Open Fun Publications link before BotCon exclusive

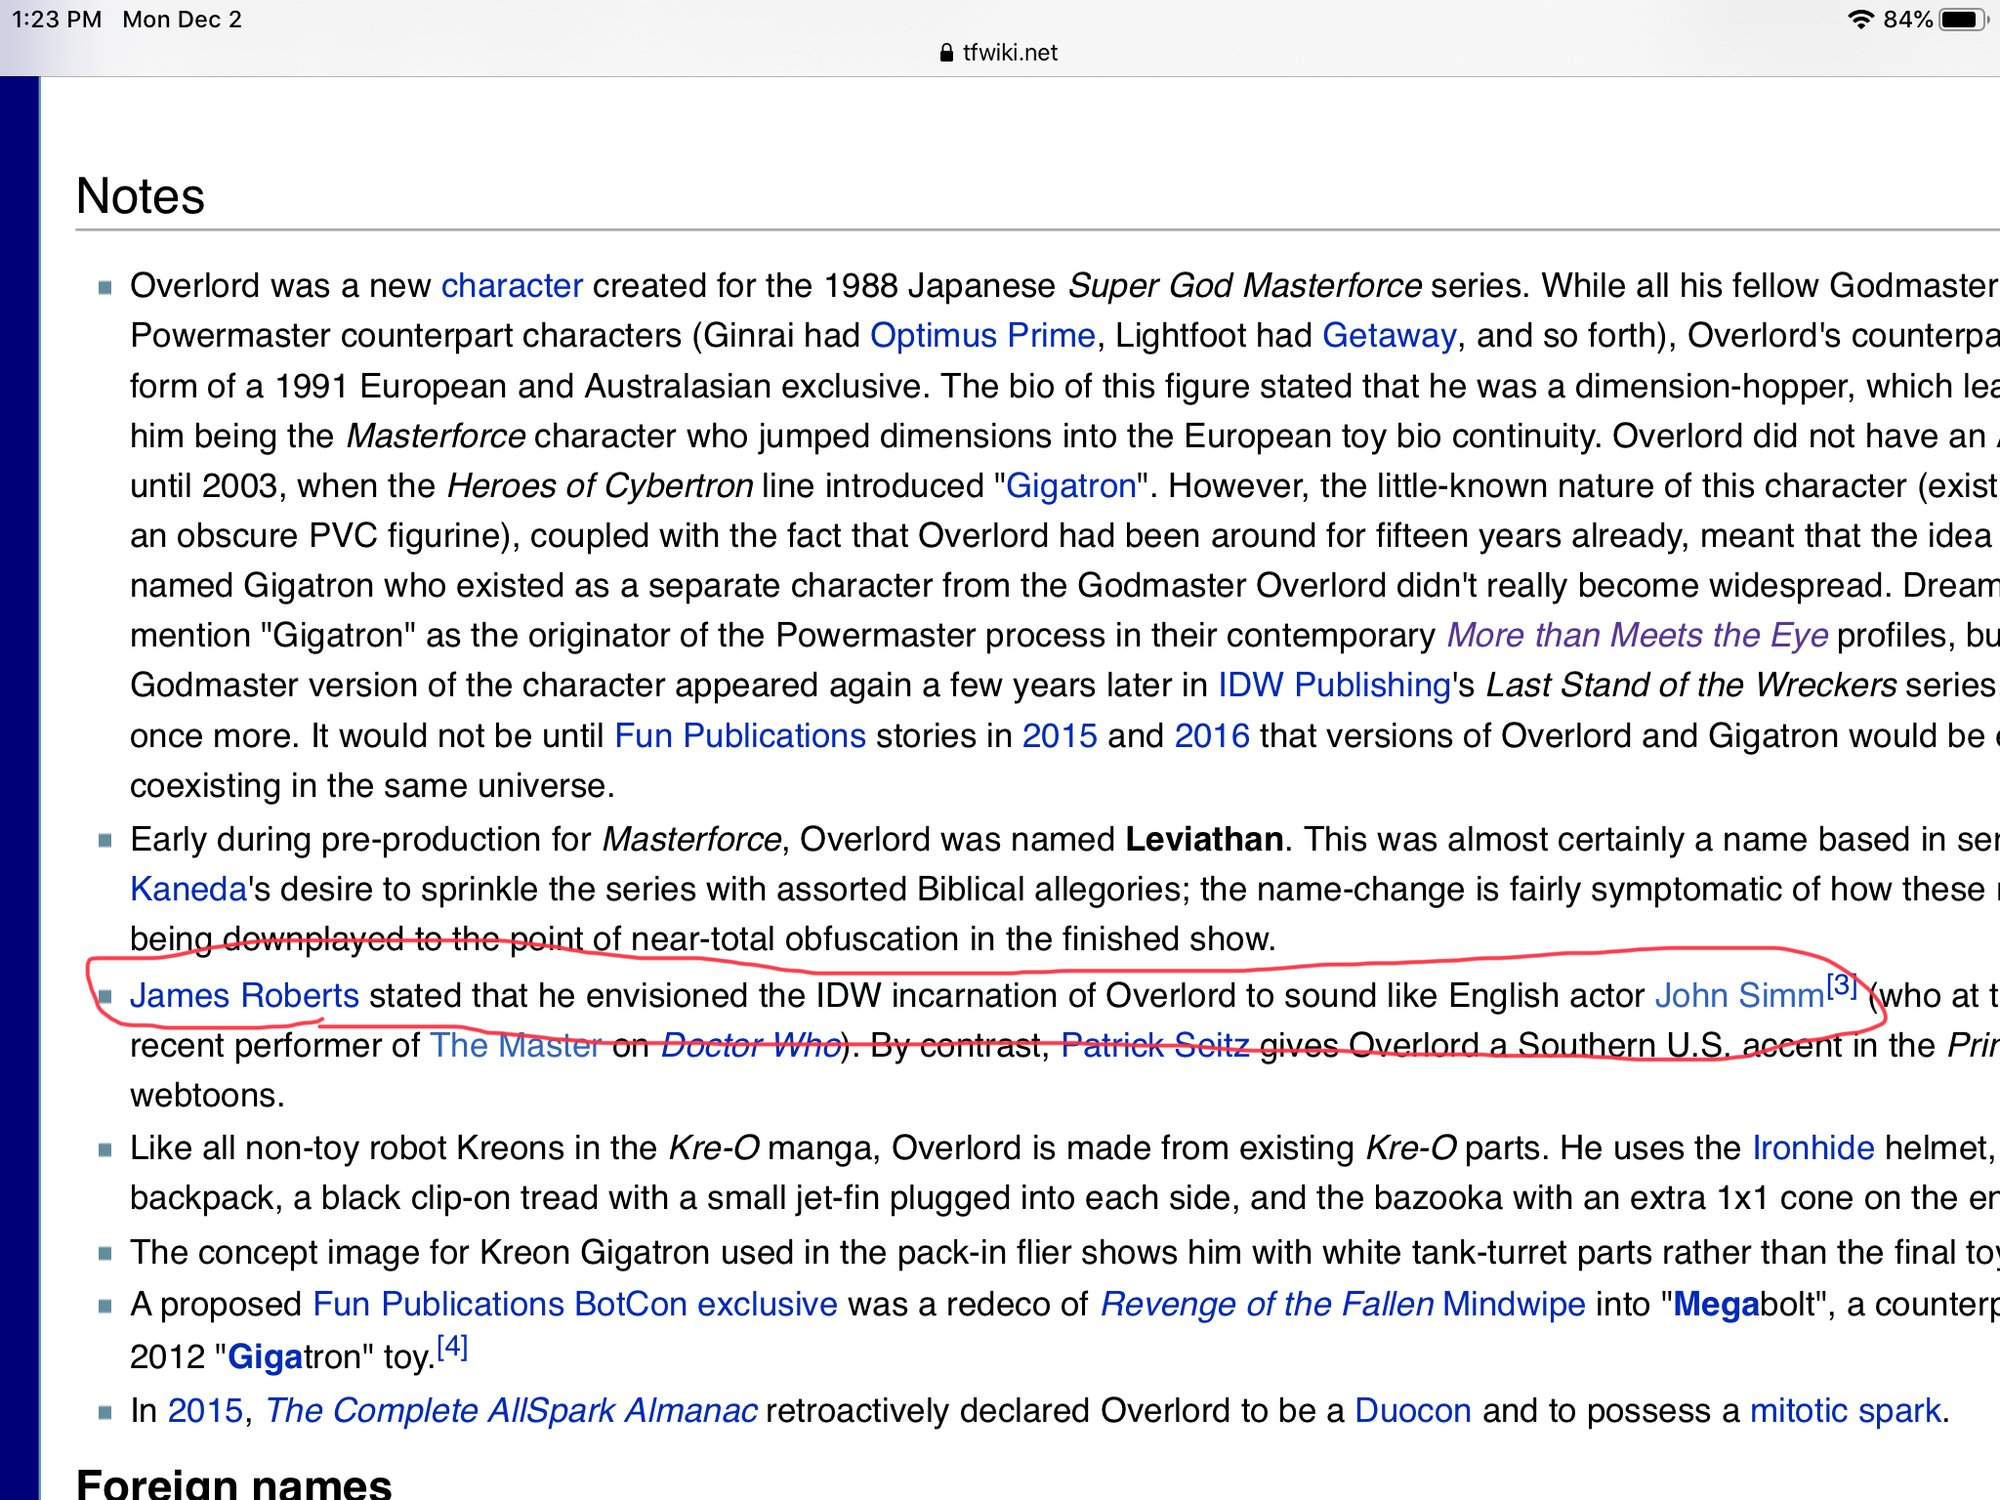coord(439,1305)
